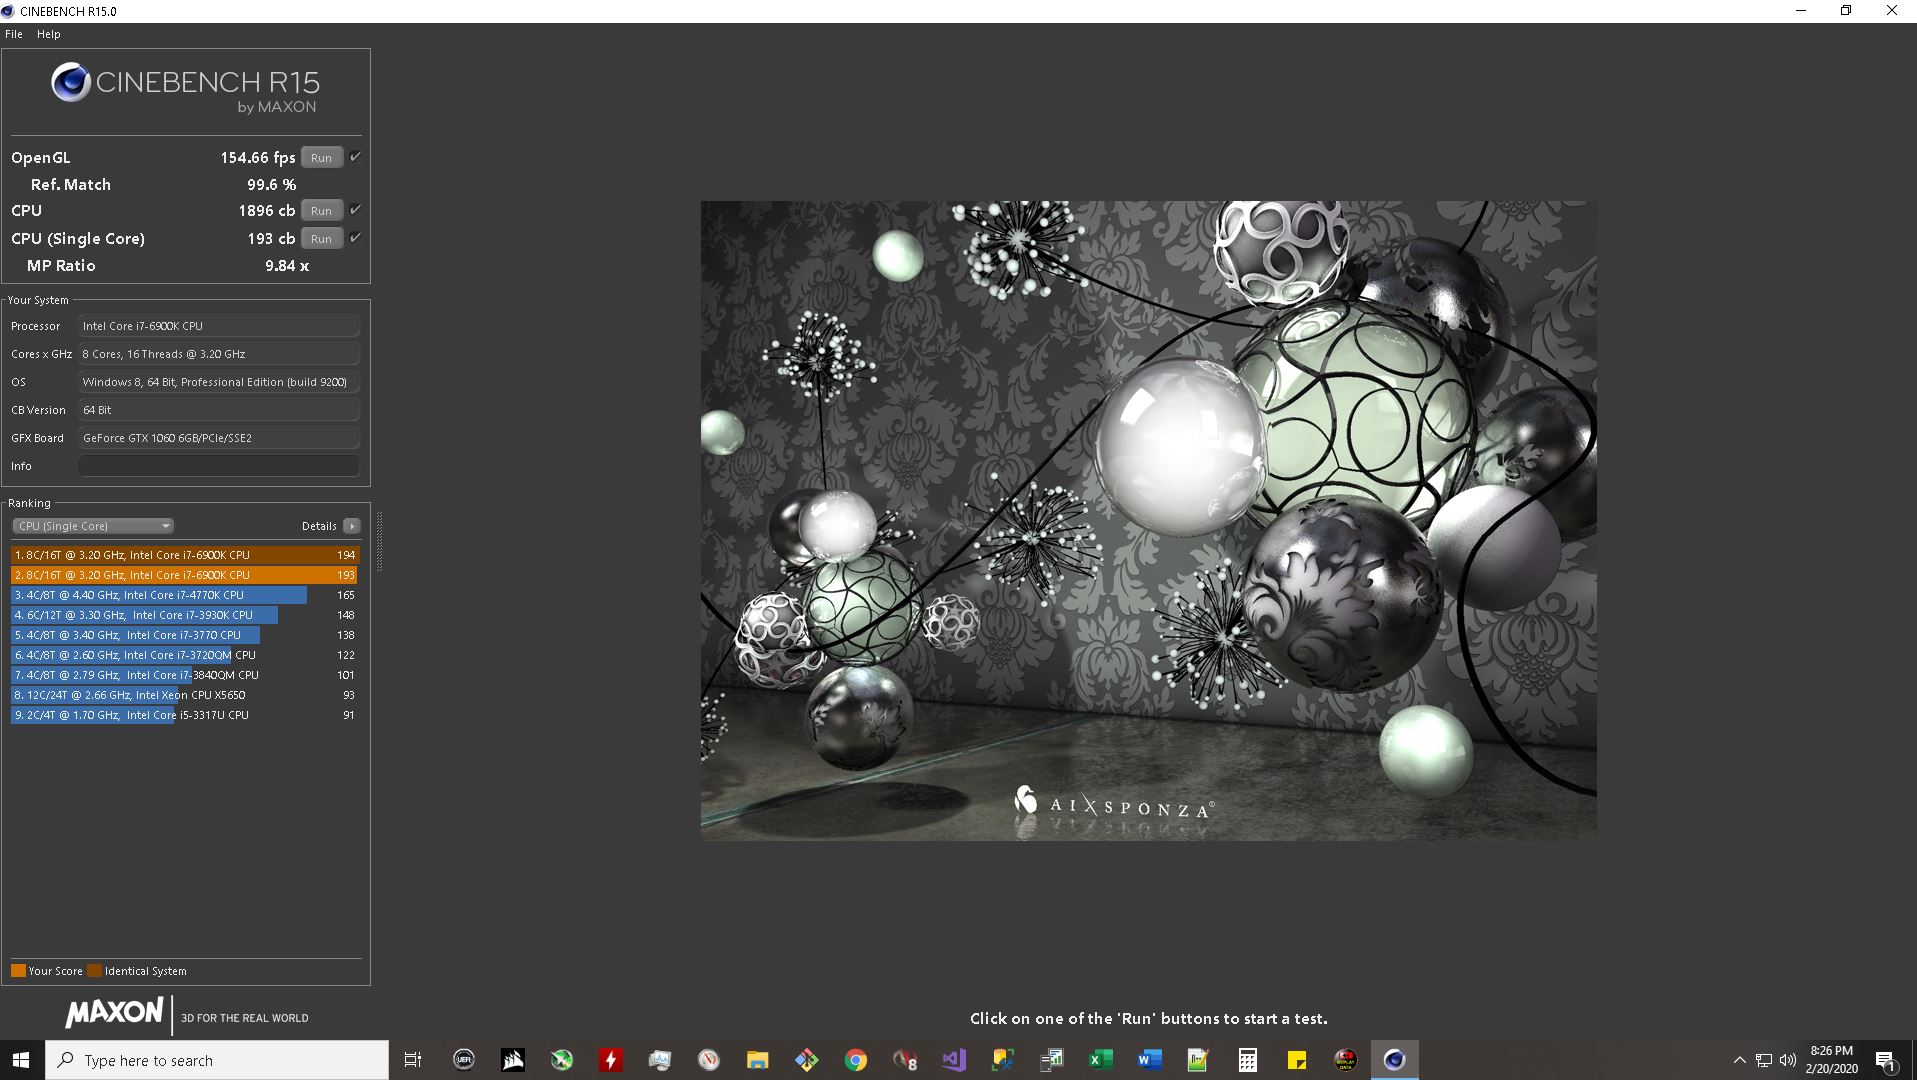Open Sticky Notes from the taskbar
This screenshot has height=1080, width=1917.
point(1297,1060)
